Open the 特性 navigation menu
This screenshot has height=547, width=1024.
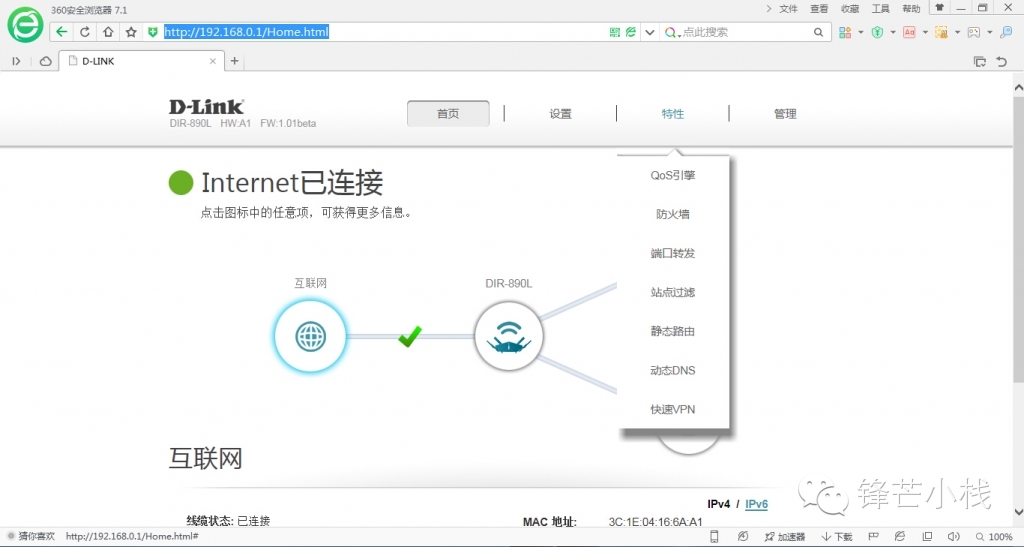click(673, 114)
